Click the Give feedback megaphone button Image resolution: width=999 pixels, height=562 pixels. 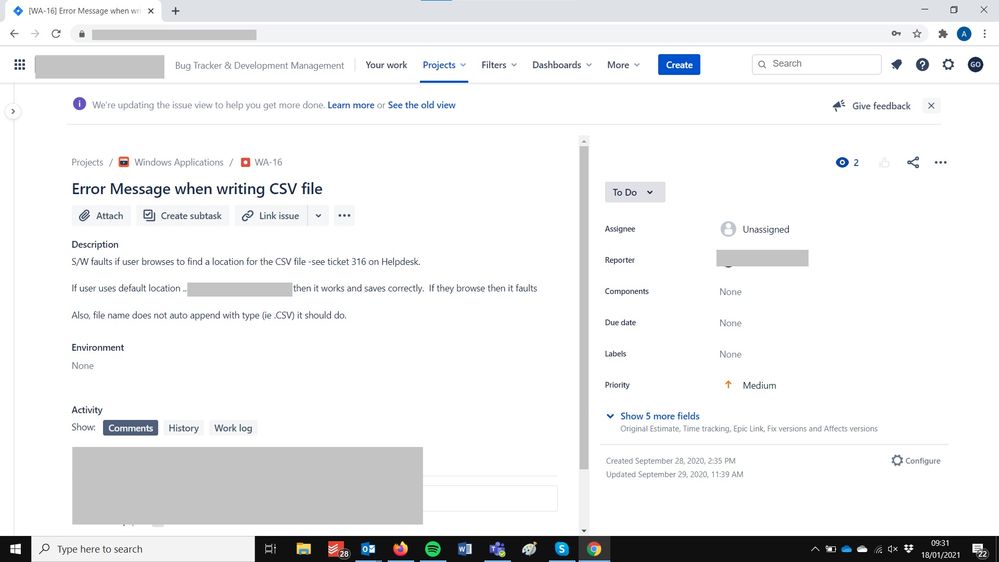(x=871, y=106)
